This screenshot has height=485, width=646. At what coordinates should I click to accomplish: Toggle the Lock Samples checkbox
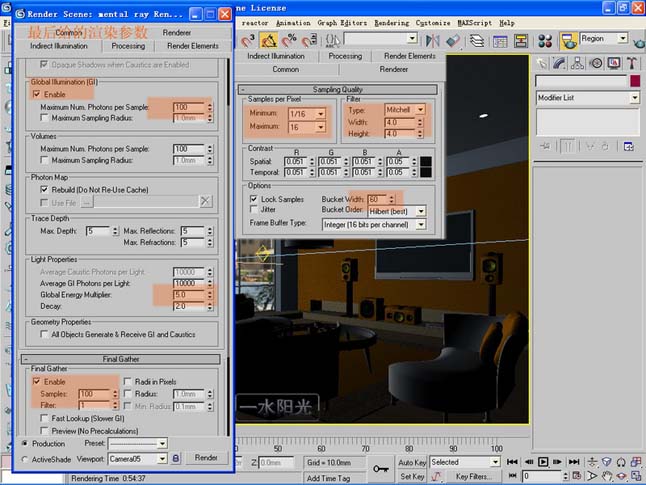tap(254, 199)
